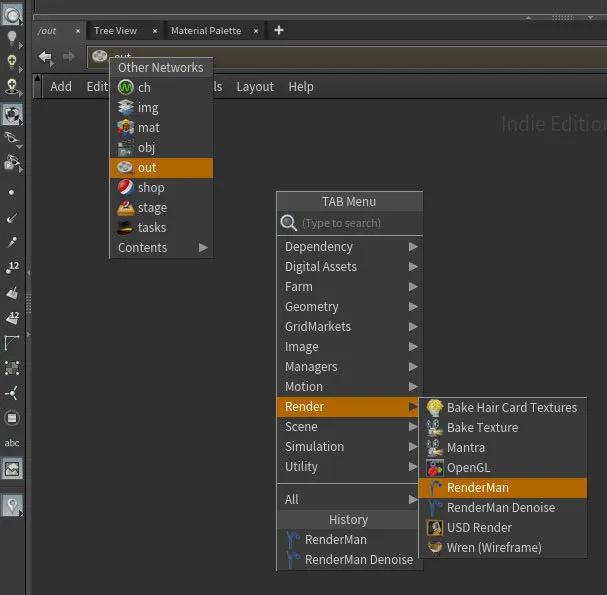Open the Help menu

(x=301, y=87)
